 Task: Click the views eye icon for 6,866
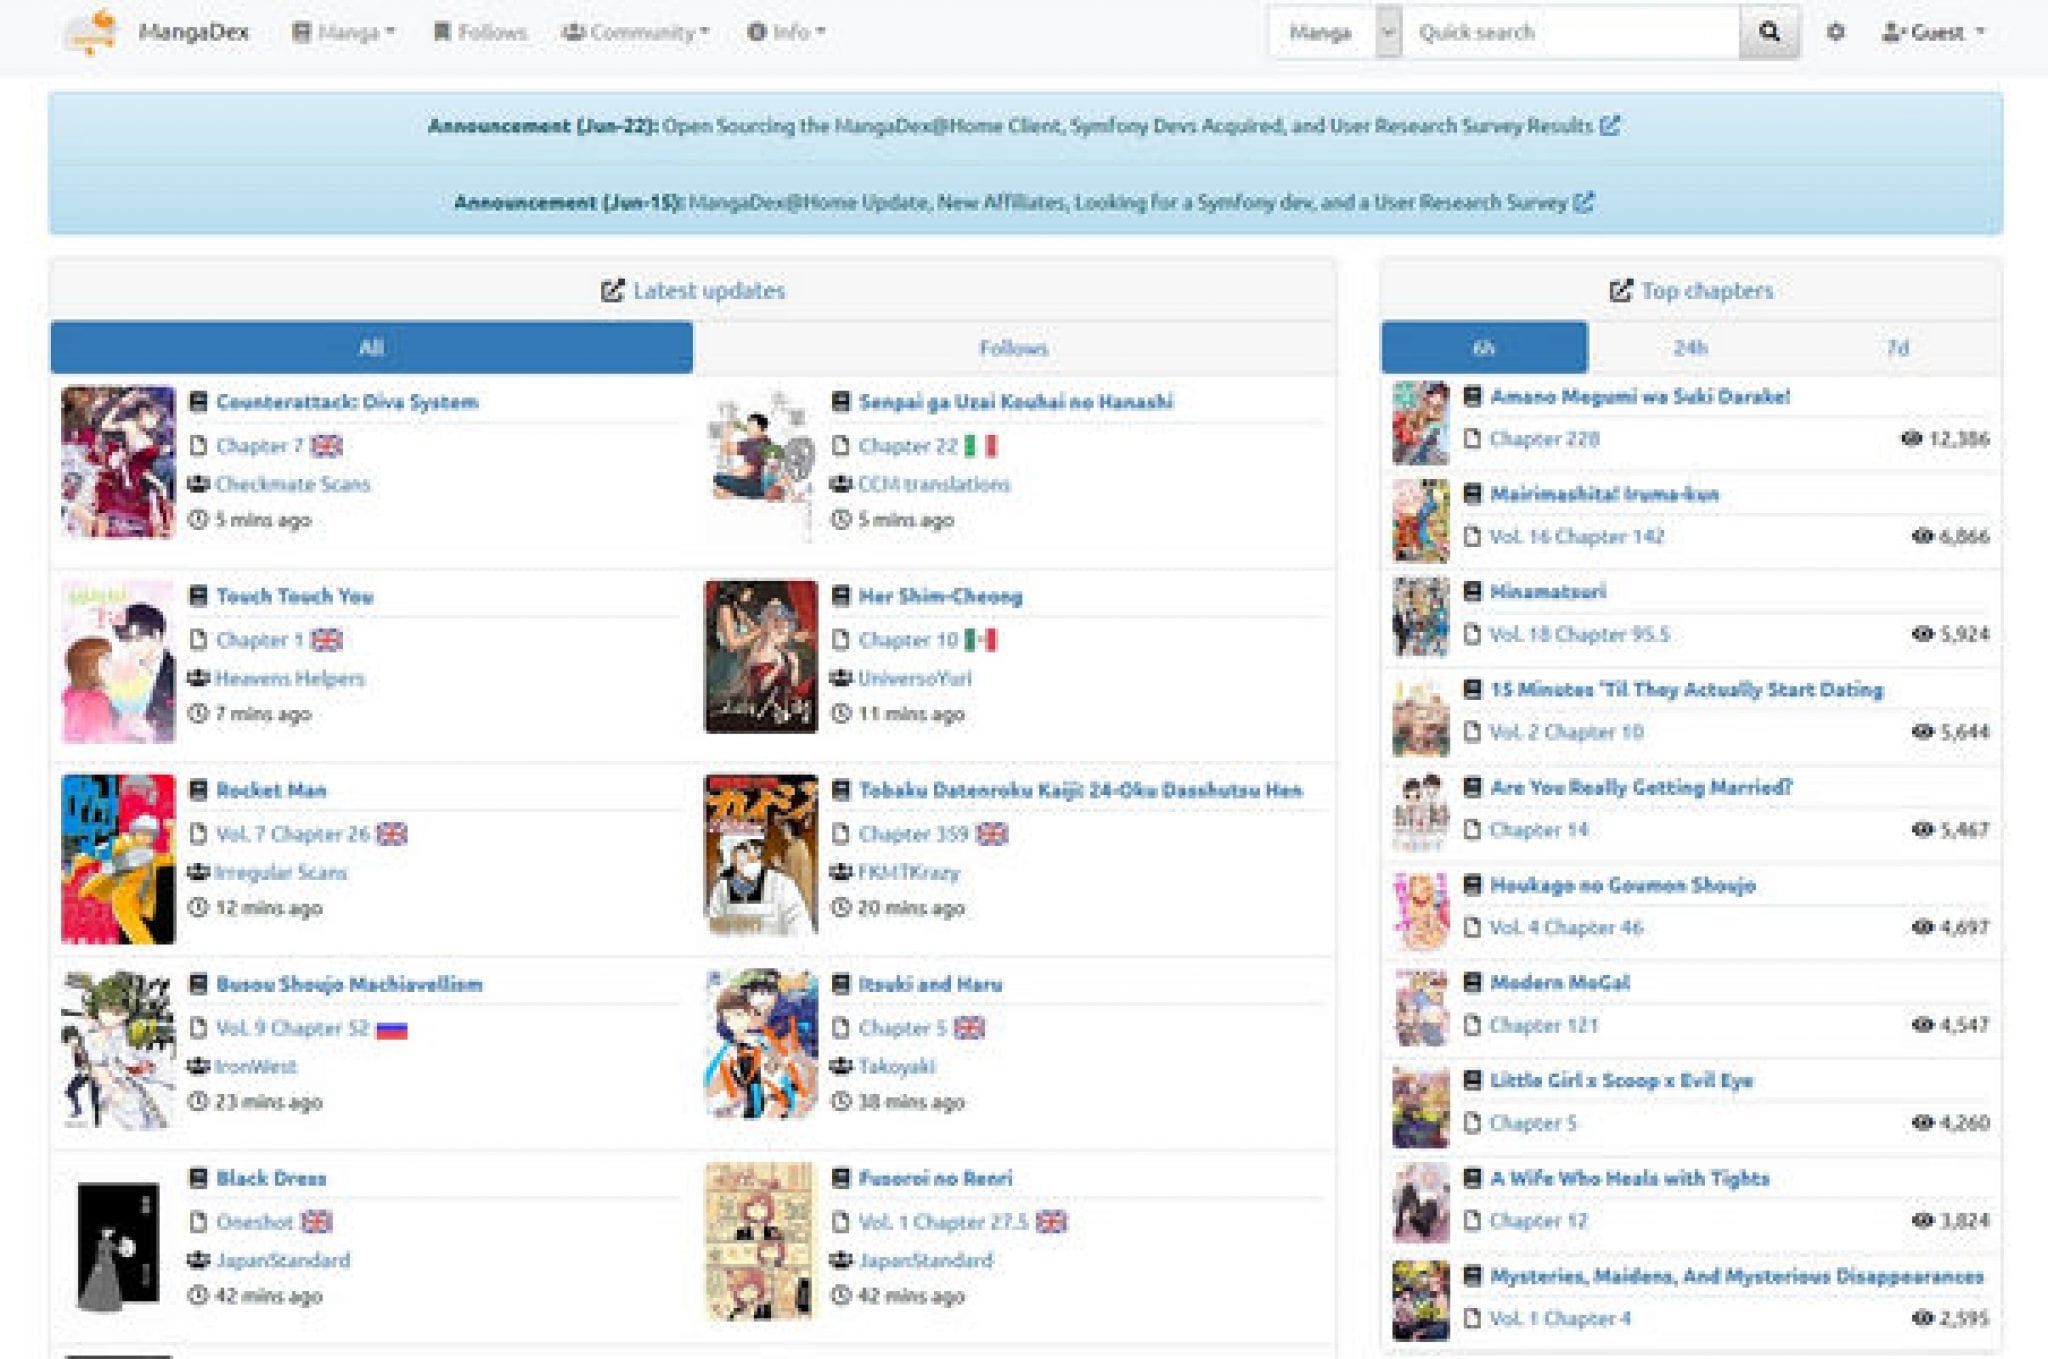[x=1922, y=537]
